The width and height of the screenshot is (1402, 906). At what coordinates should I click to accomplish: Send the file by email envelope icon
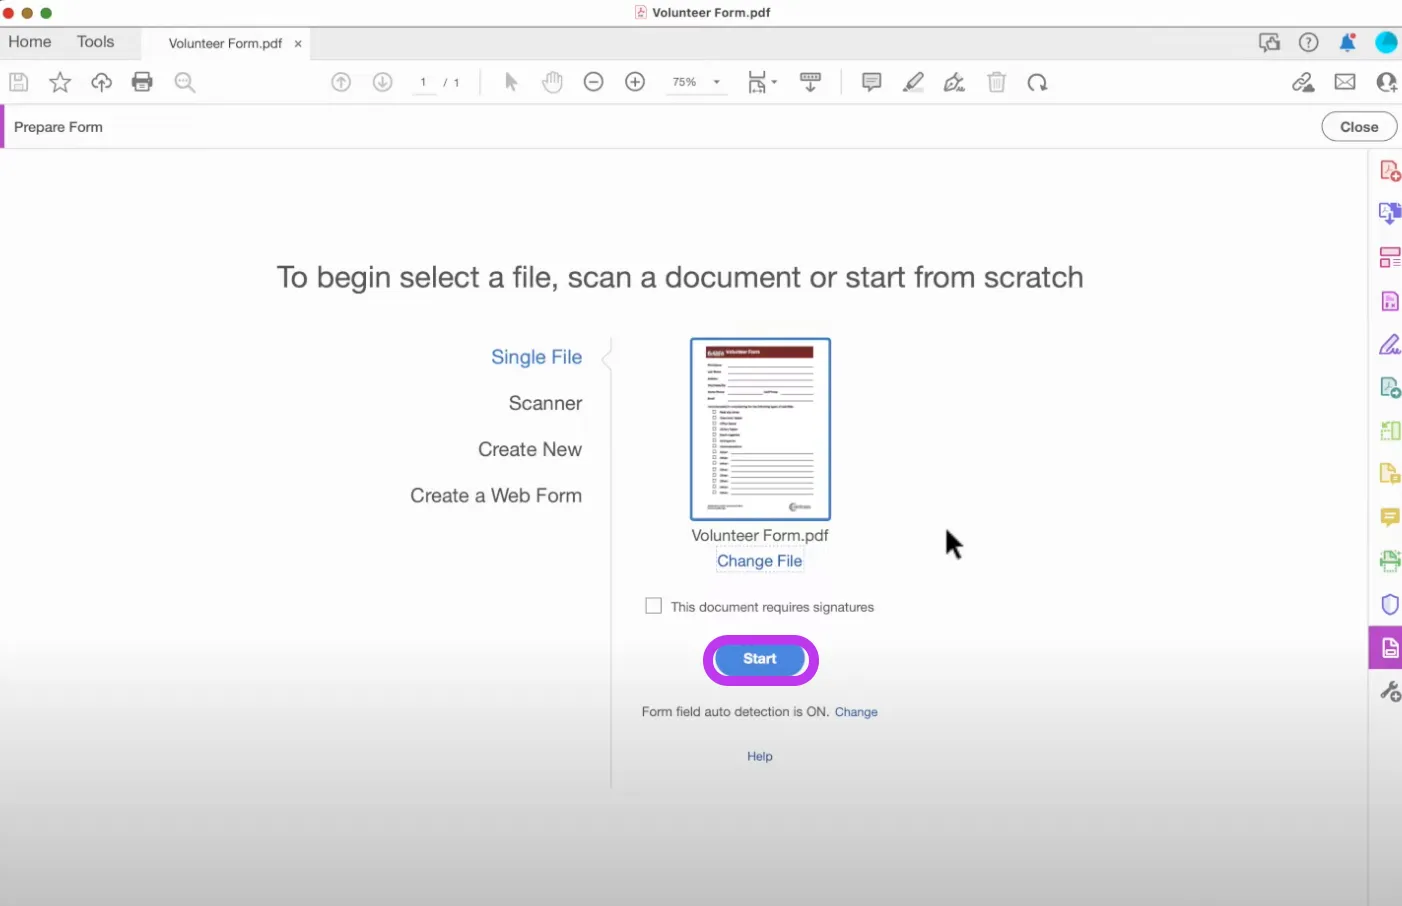point(1345,82)
